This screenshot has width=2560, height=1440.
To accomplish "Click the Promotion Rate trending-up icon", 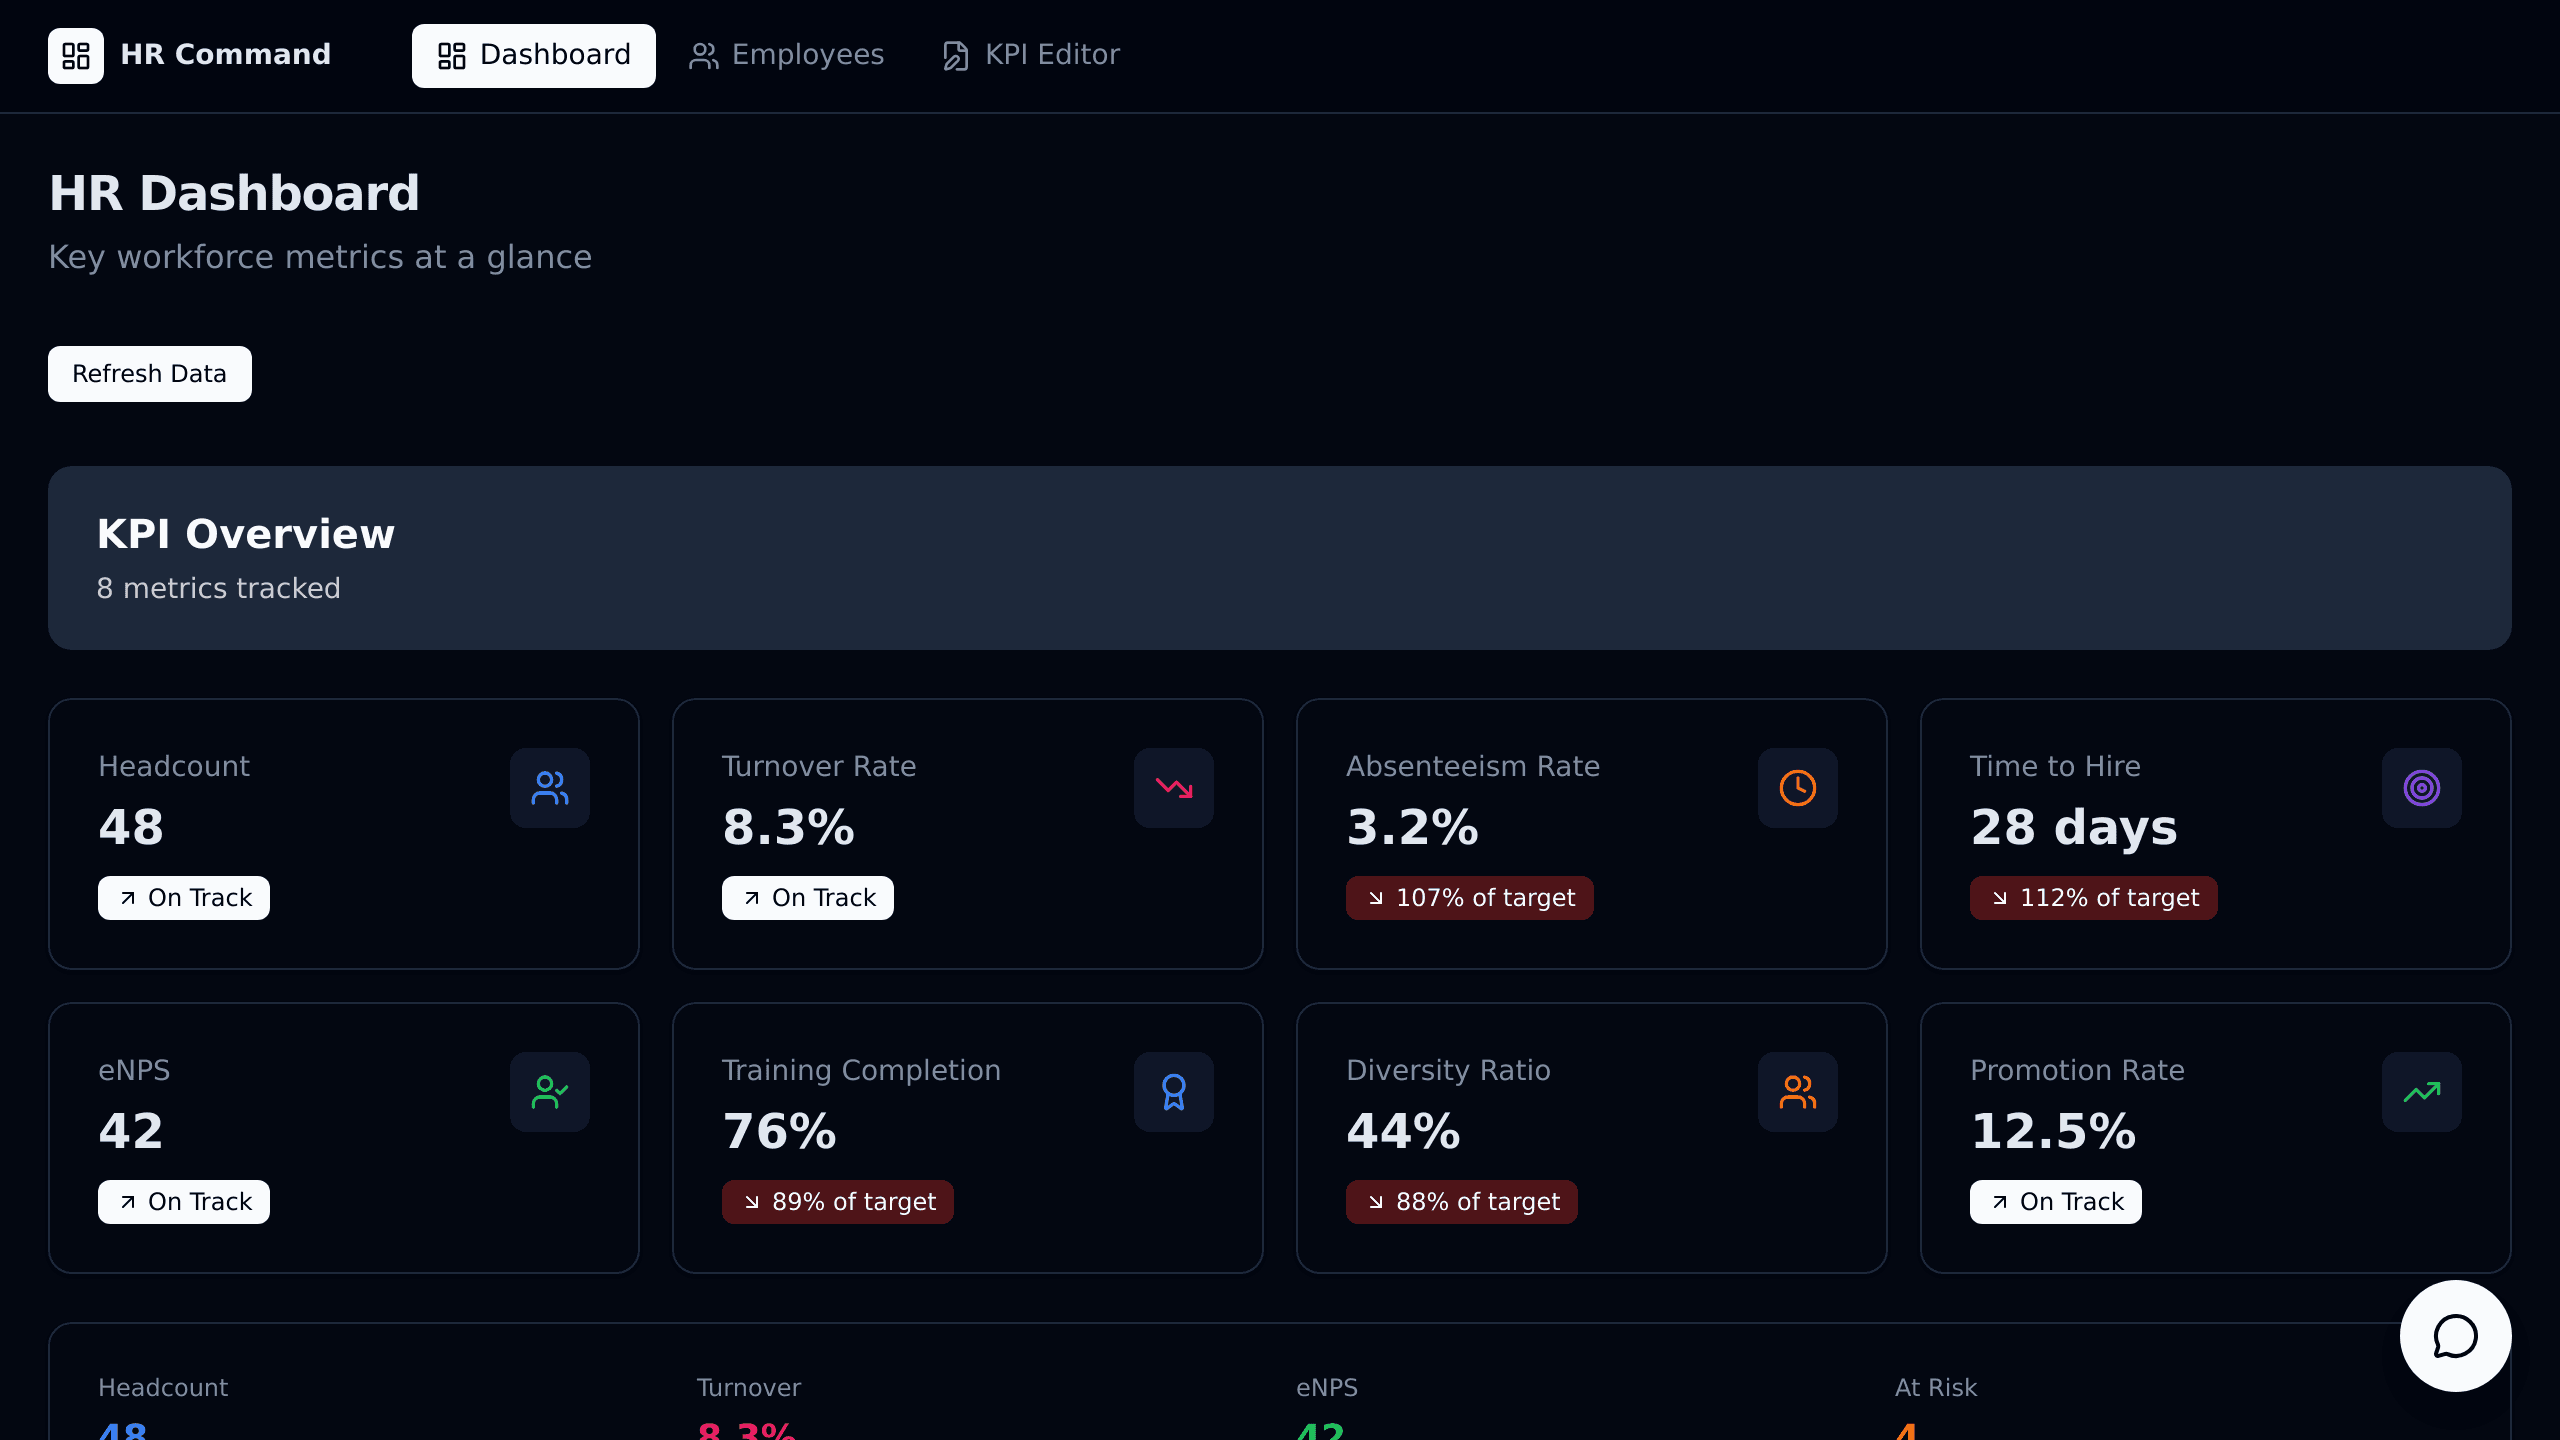I will click(2422, 1092).
